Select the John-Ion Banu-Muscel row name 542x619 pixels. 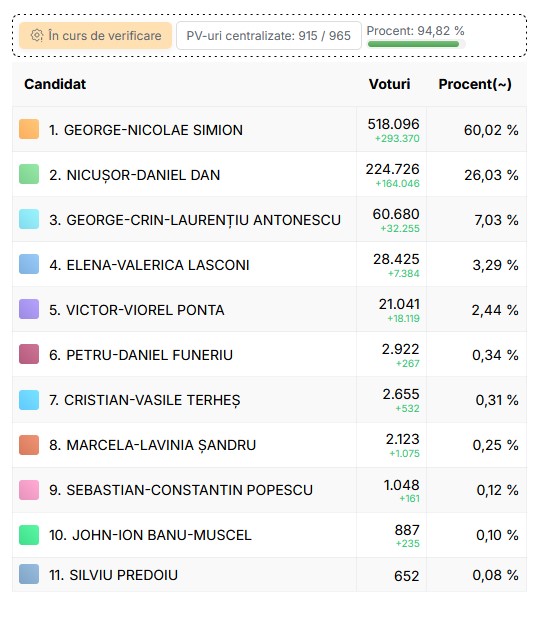[x=150, y=535]
